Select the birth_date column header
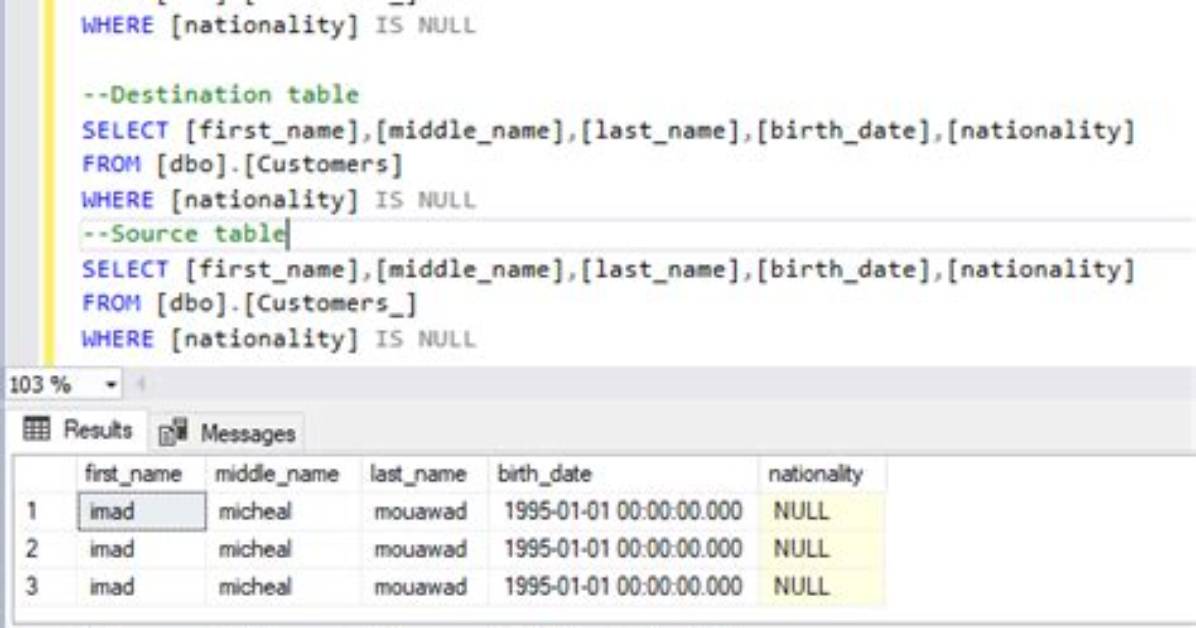The height and width of the screenshot is (628, 1196). [623, 474]
